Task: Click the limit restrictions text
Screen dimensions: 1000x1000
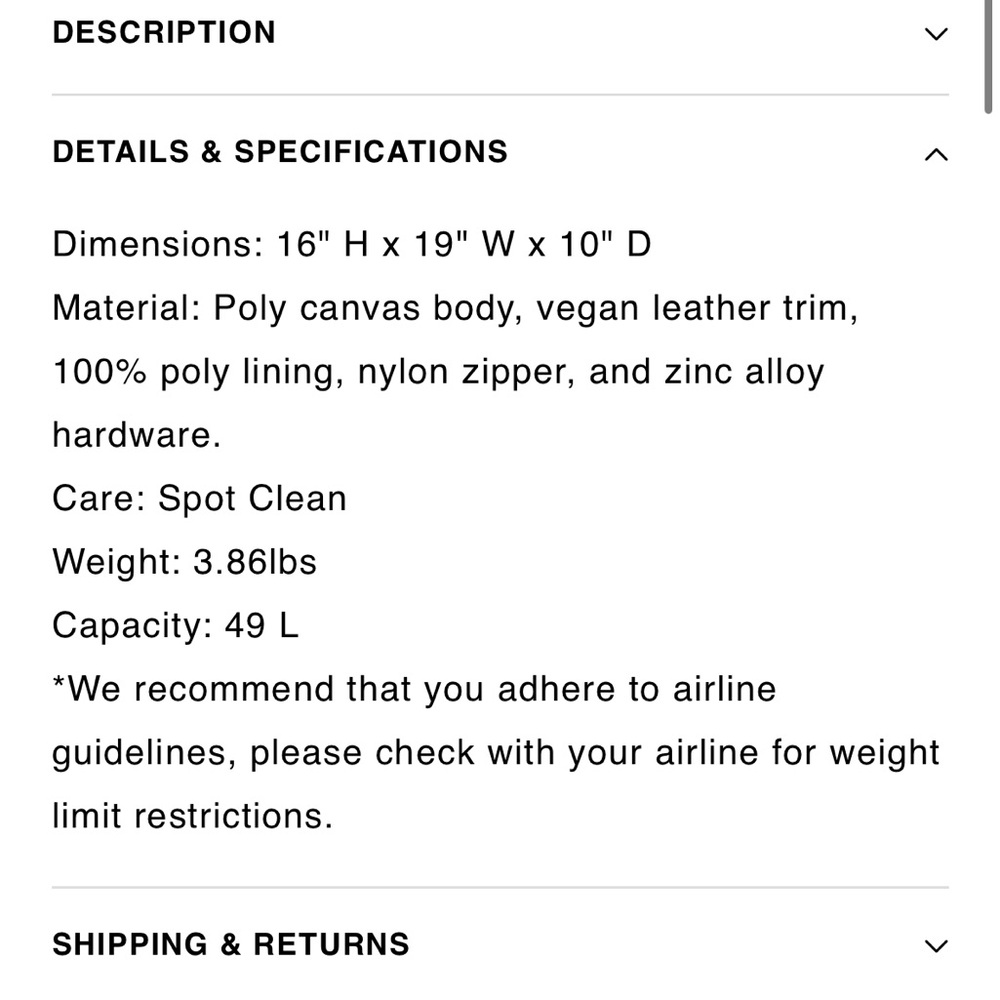Action: [x=192, y=816]
